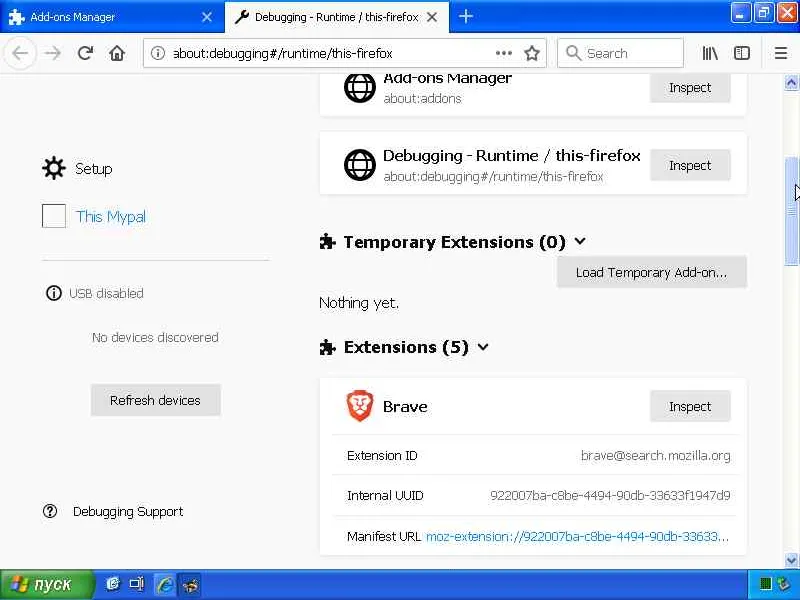
Task: Click the Debugging Support question icon
Action: pyautogui.click(x=50, y=511)
